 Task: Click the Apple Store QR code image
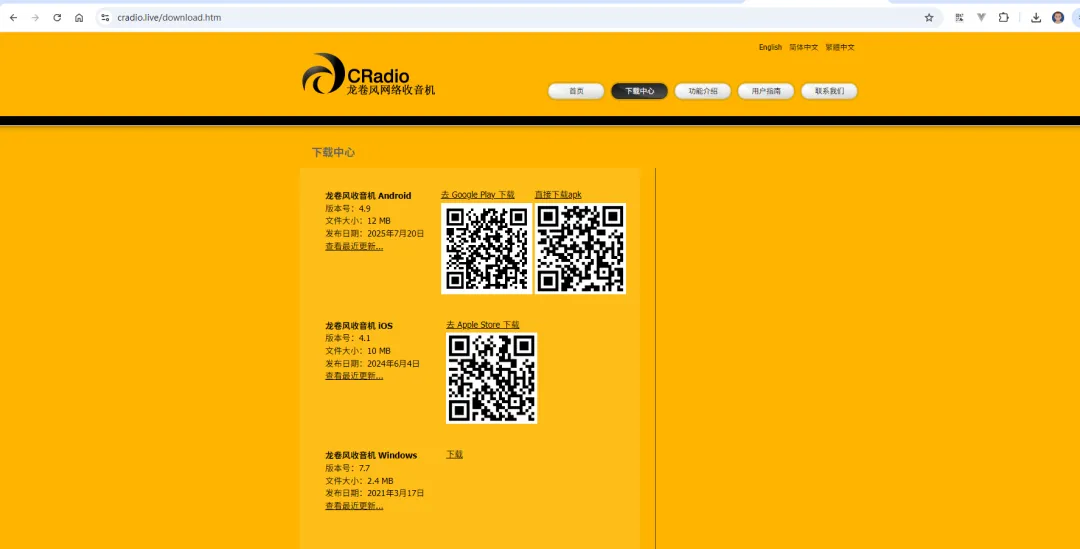coord(491,378)
